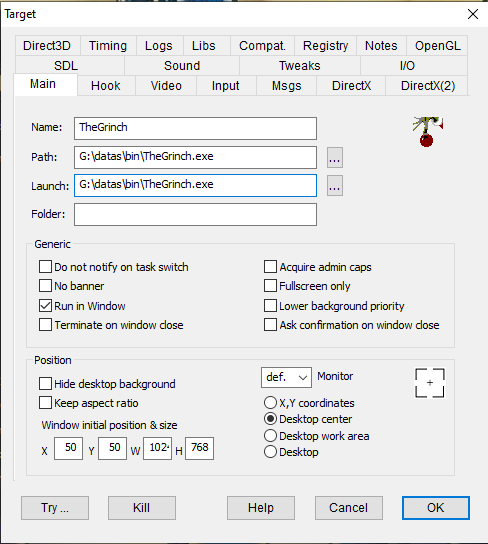Open the Msgs tab

pos(286,86)
